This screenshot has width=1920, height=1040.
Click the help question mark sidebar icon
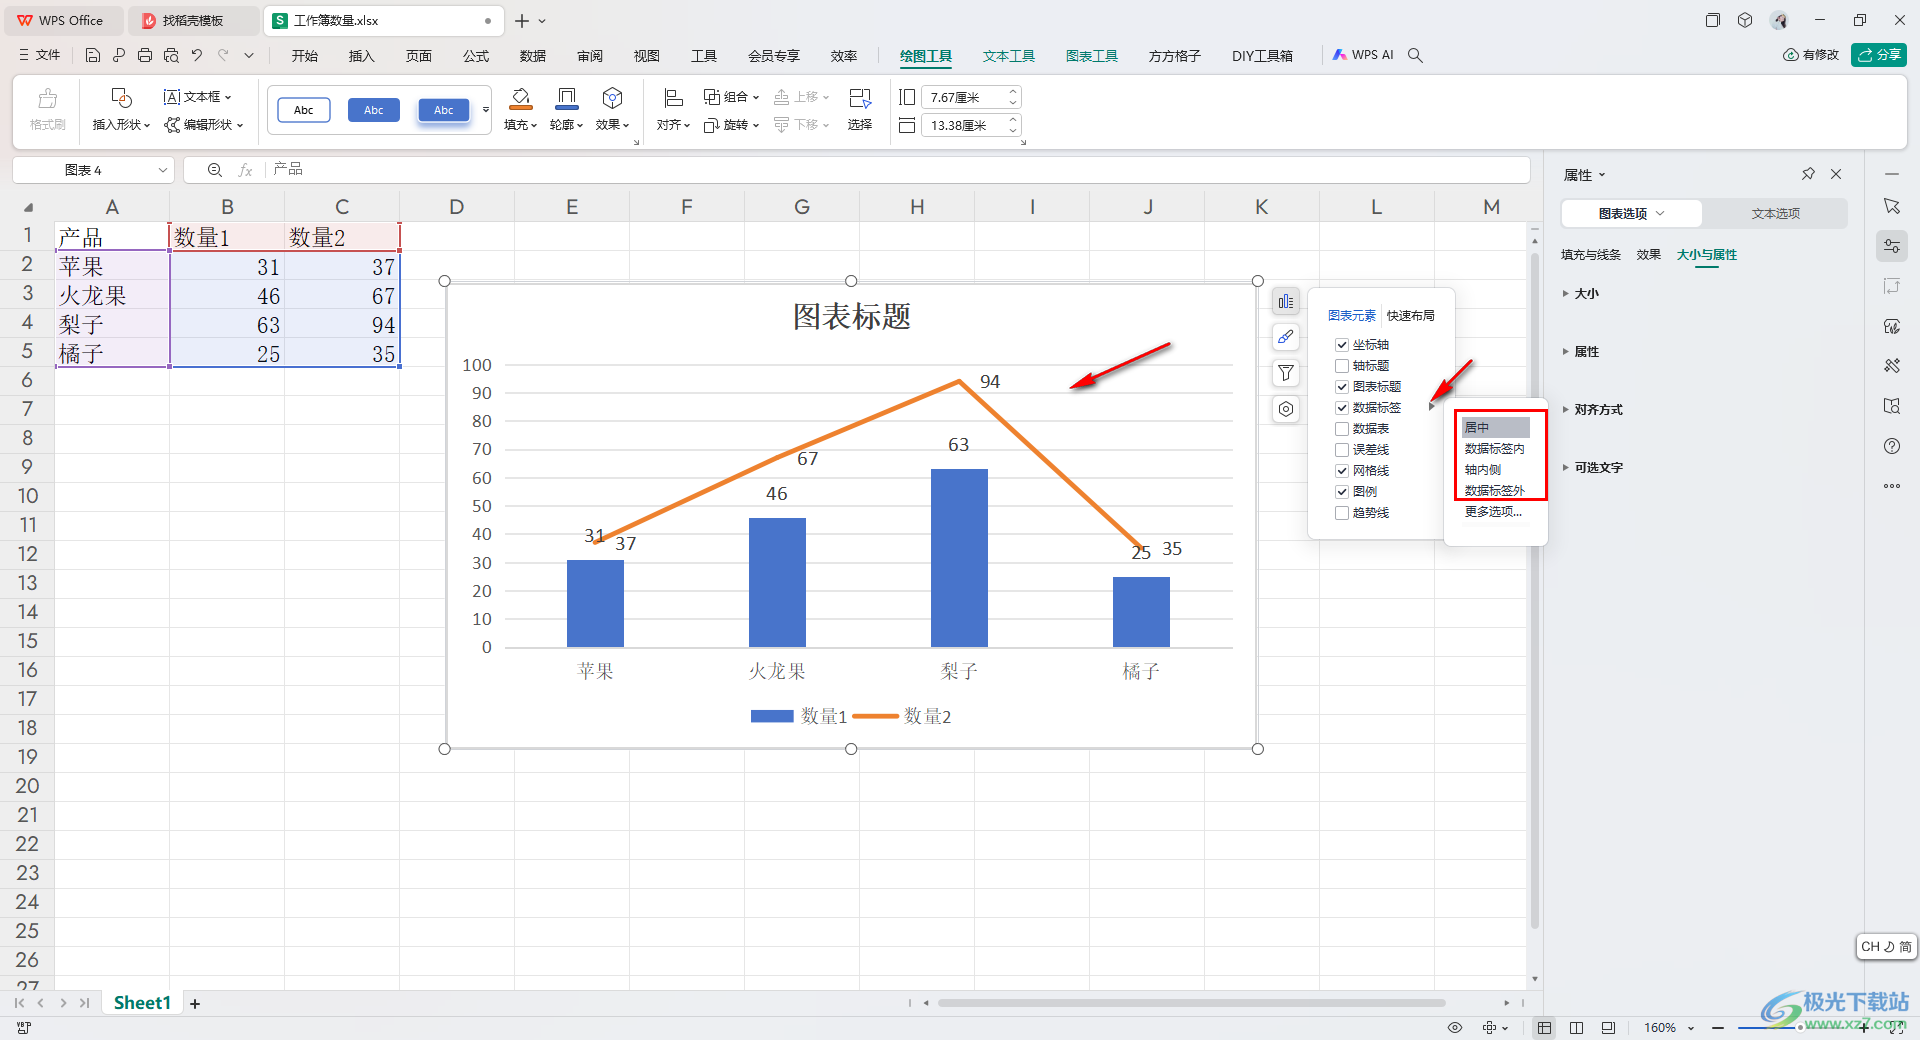pyautogui.click(x=1892, y=446)
